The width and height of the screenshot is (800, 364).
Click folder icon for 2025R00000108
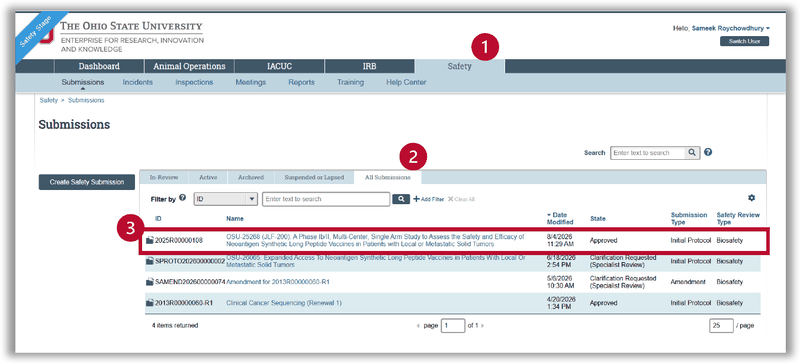(x=149, y=240)
